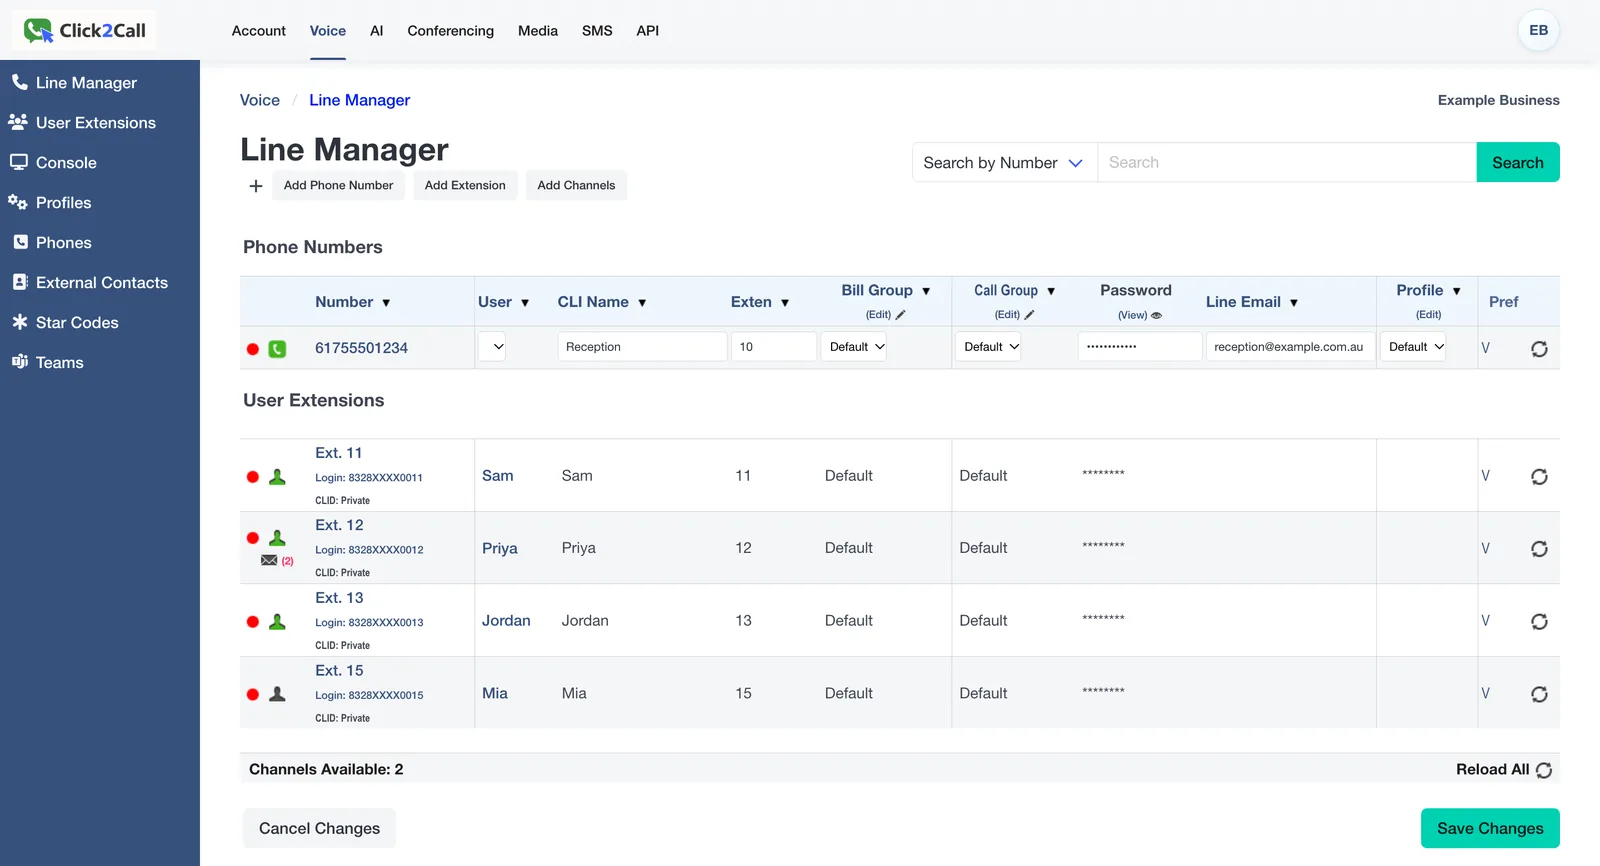Screen dimensions: 1600x866
Task: Click the Reload All icon
Action: pyautogui.click(x=1544, y=770)
